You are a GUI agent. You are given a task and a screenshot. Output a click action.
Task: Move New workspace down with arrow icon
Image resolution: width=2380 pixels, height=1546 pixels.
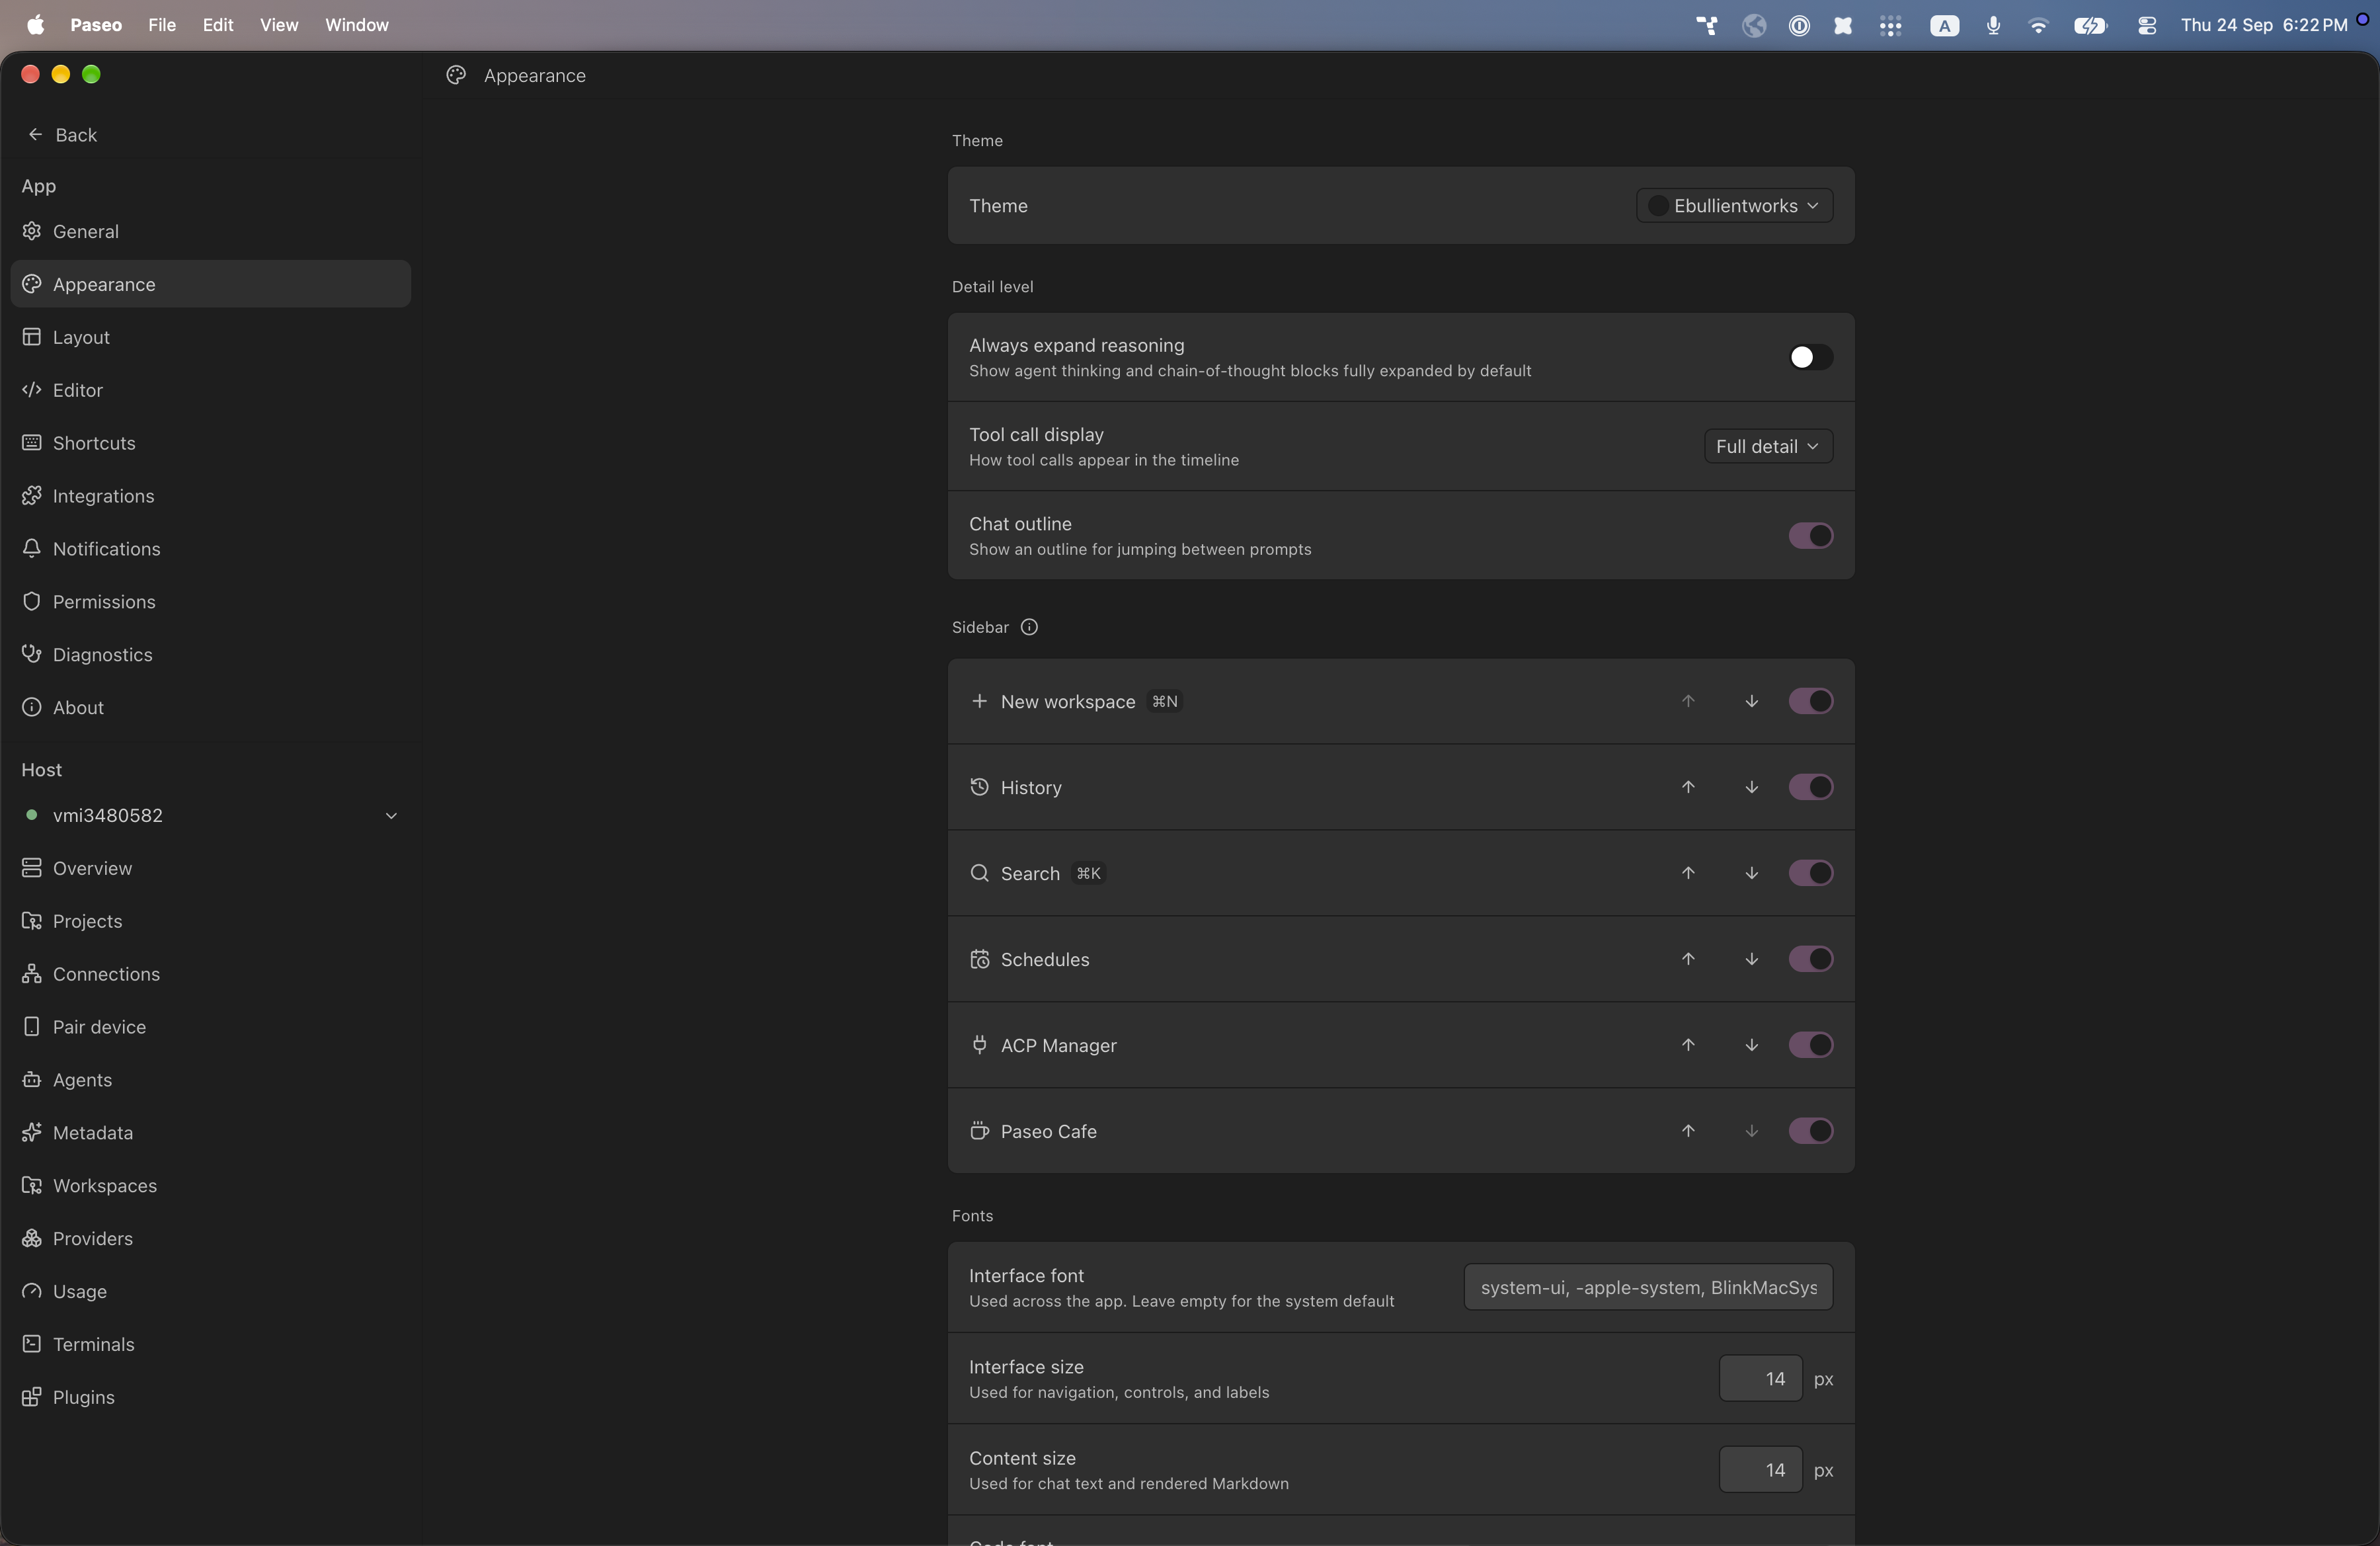(x=1751, y=701)
